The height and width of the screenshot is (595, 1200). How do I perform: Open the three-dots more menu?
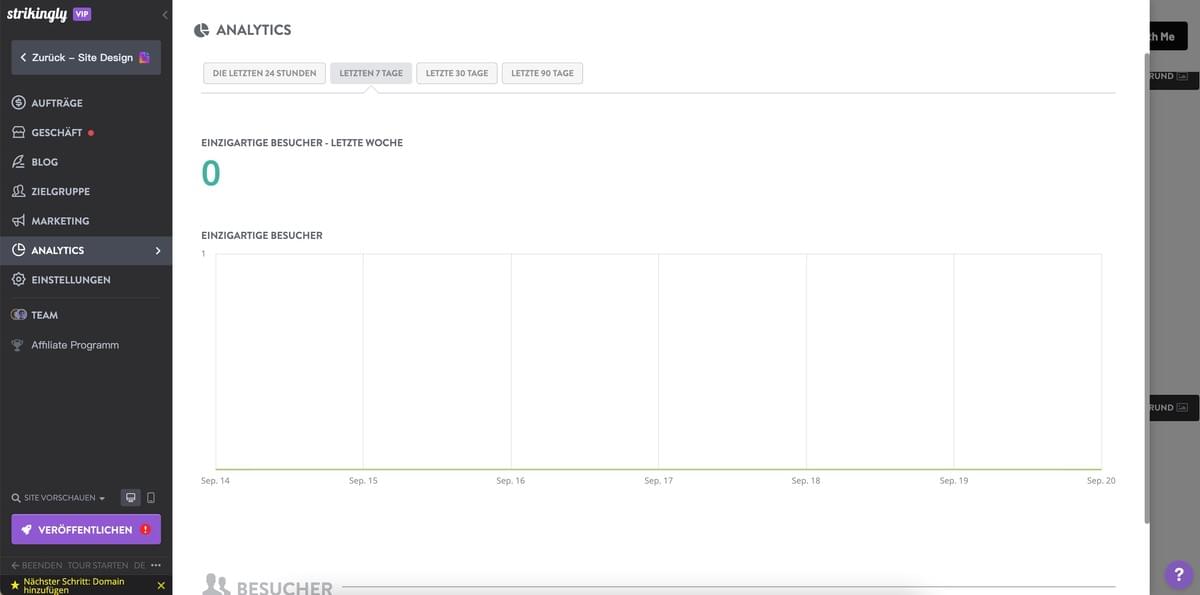[x=156, y=566]
